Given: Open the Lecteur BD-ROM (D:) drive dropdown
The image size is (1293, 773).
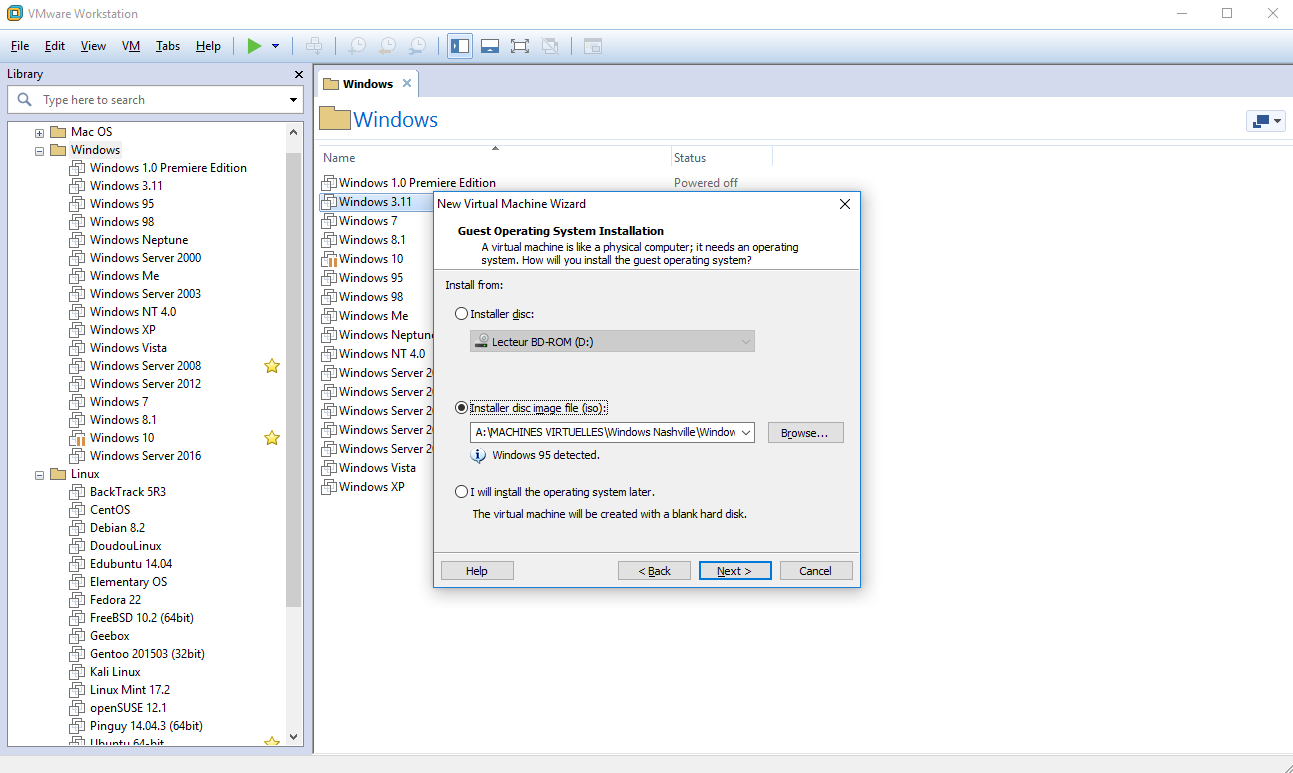Looking at the screenshot, I should pos(612,342).
